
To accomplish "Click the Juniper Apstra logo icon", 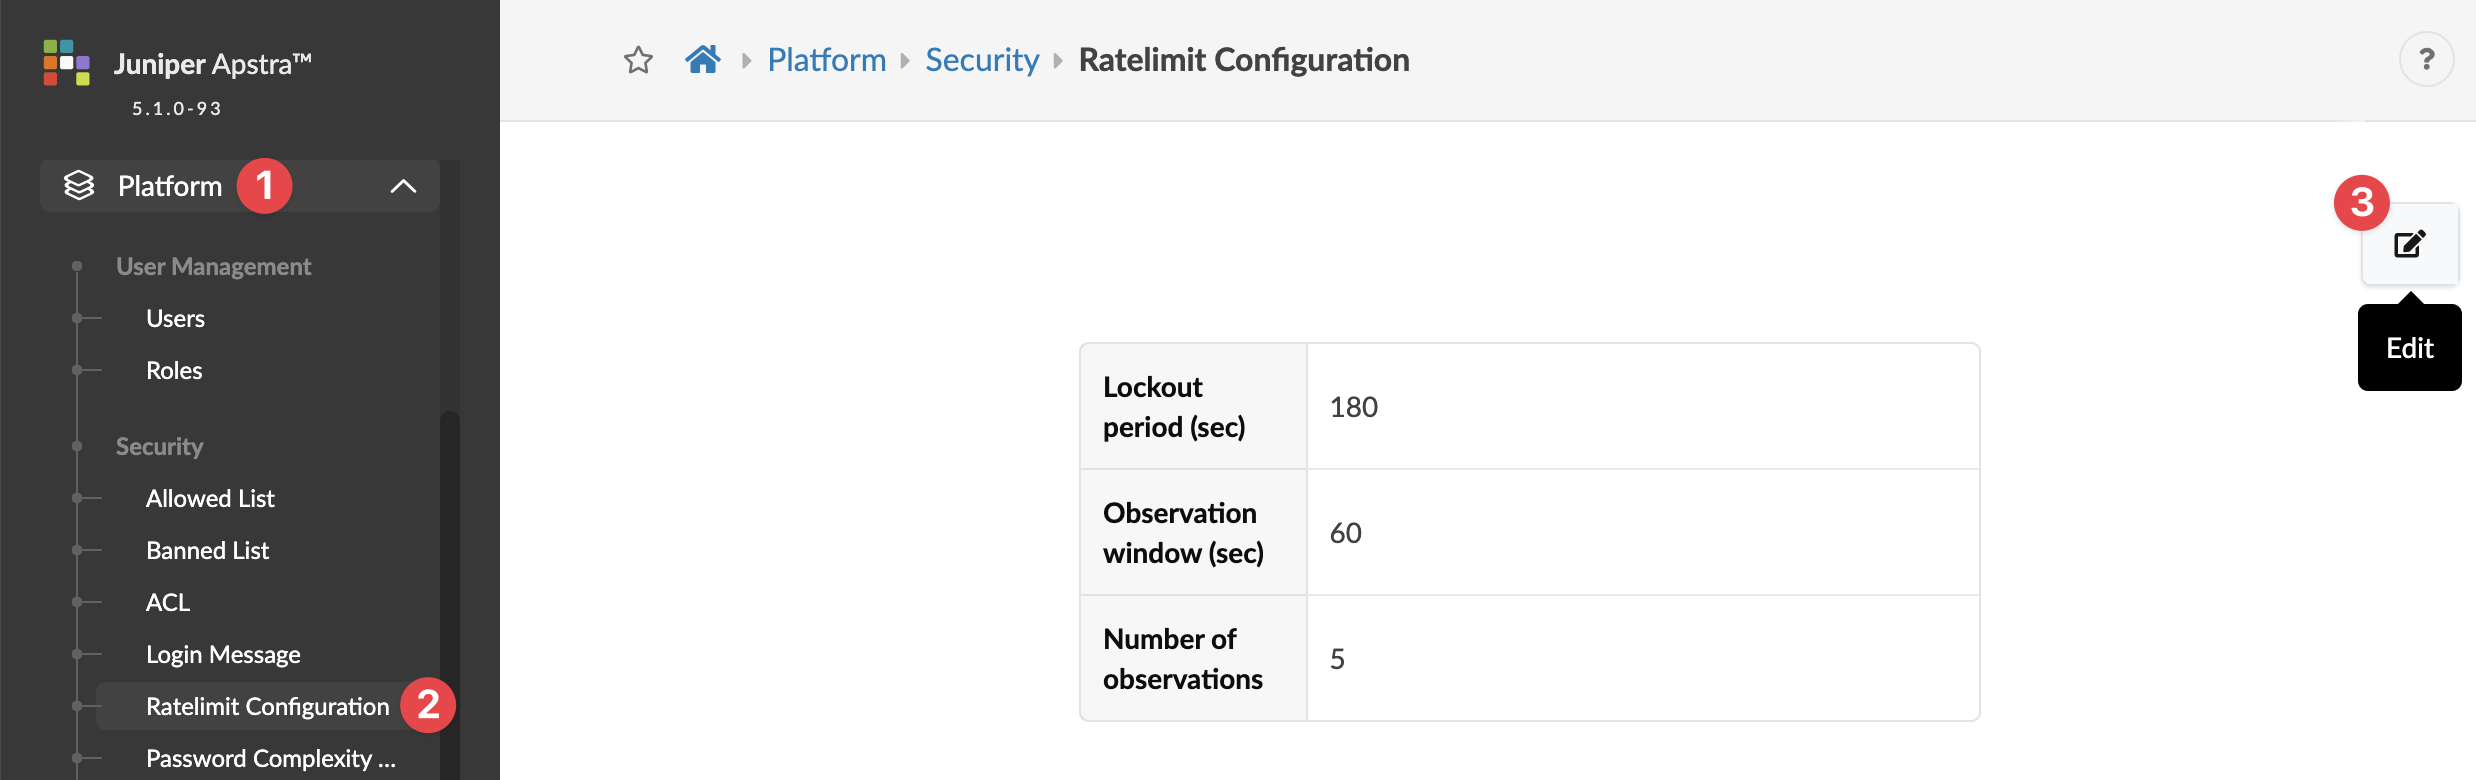I will 66,62.
